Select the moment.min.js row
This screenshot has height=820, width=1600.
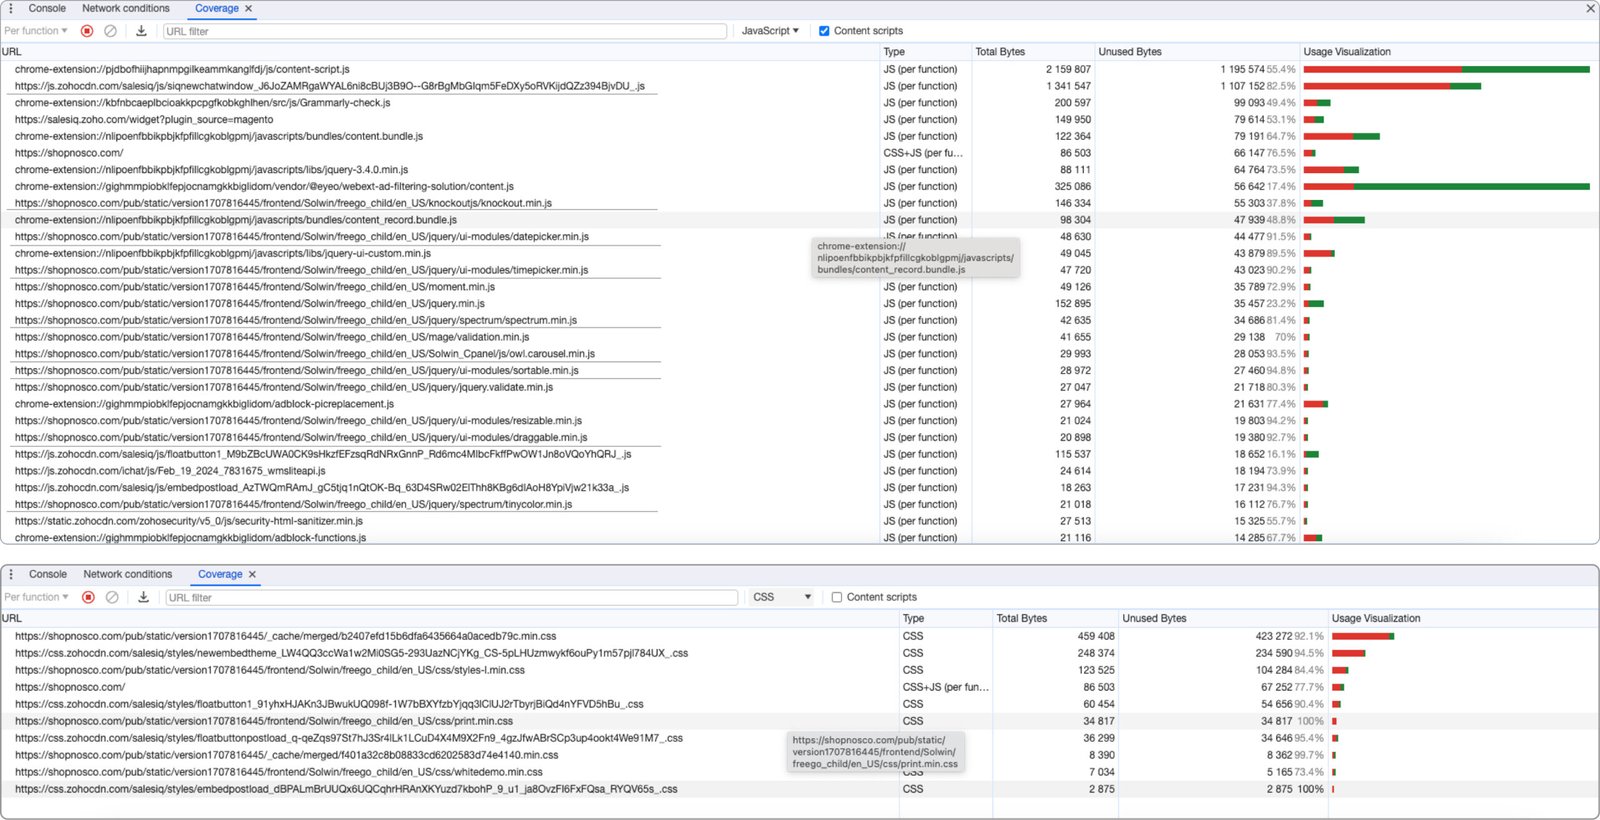point(800,287)
